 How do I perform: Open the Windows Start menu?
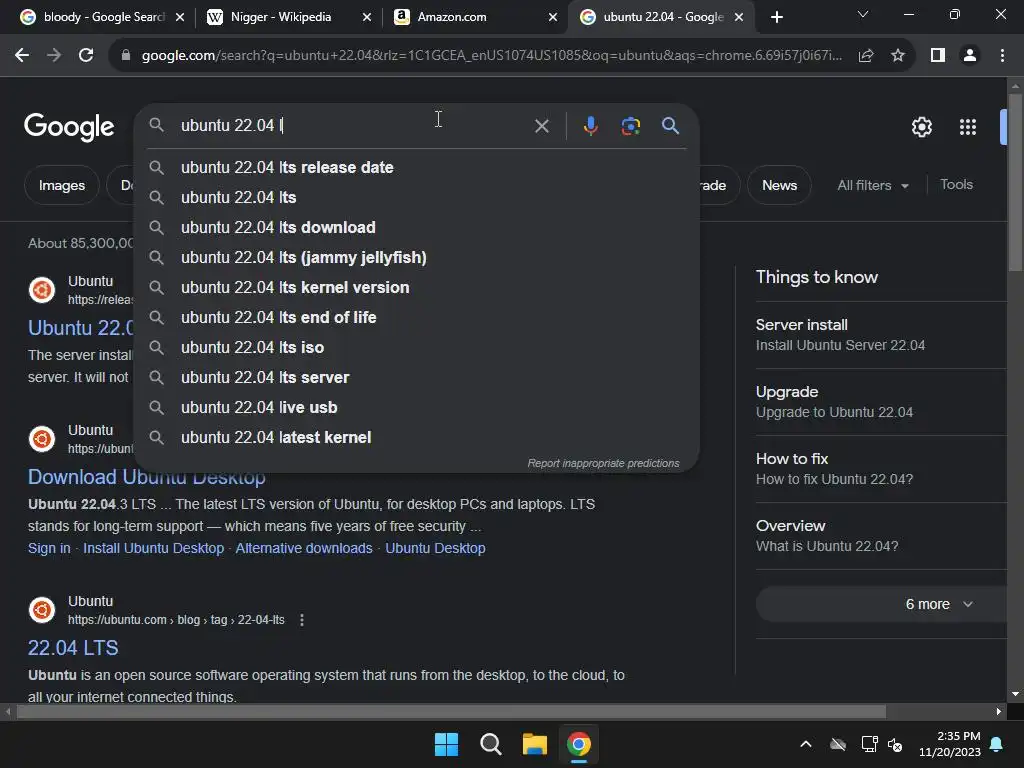(446, 744)
